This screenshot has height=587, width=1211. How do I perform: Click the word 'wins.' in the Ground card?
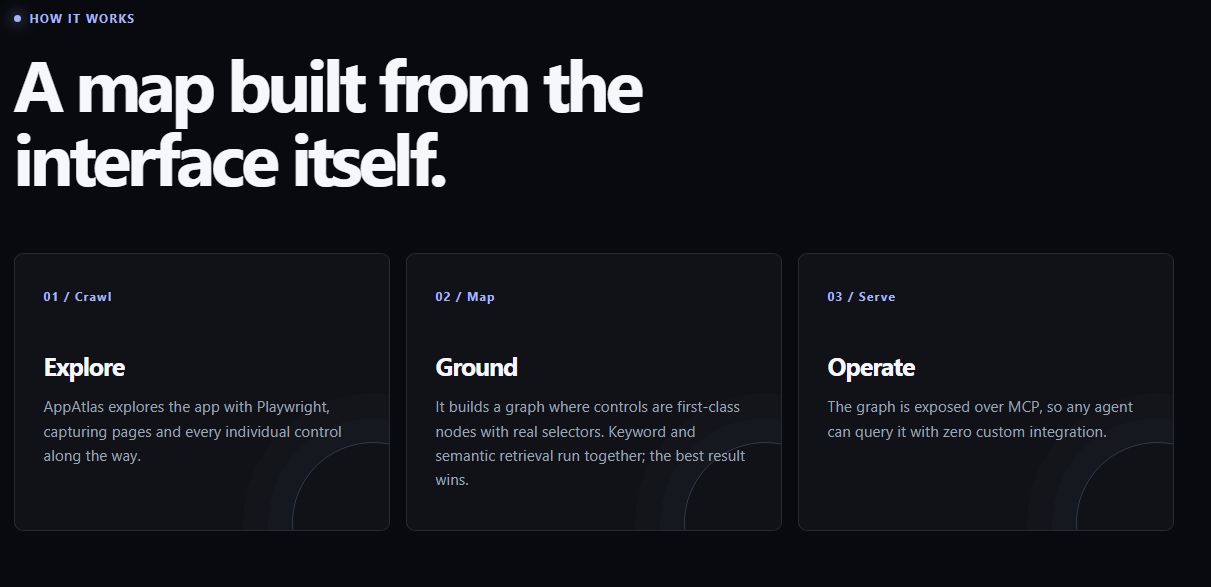click(452, 480)
